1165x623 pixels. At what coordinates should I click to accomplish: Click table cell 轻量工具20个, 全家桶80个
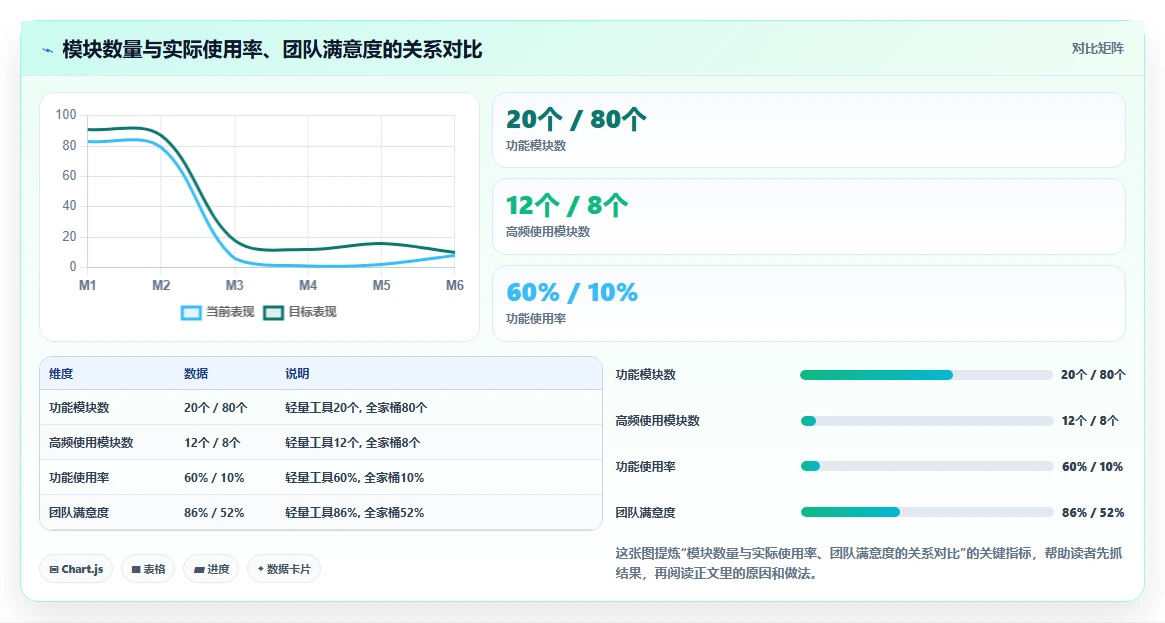point(356,408)
